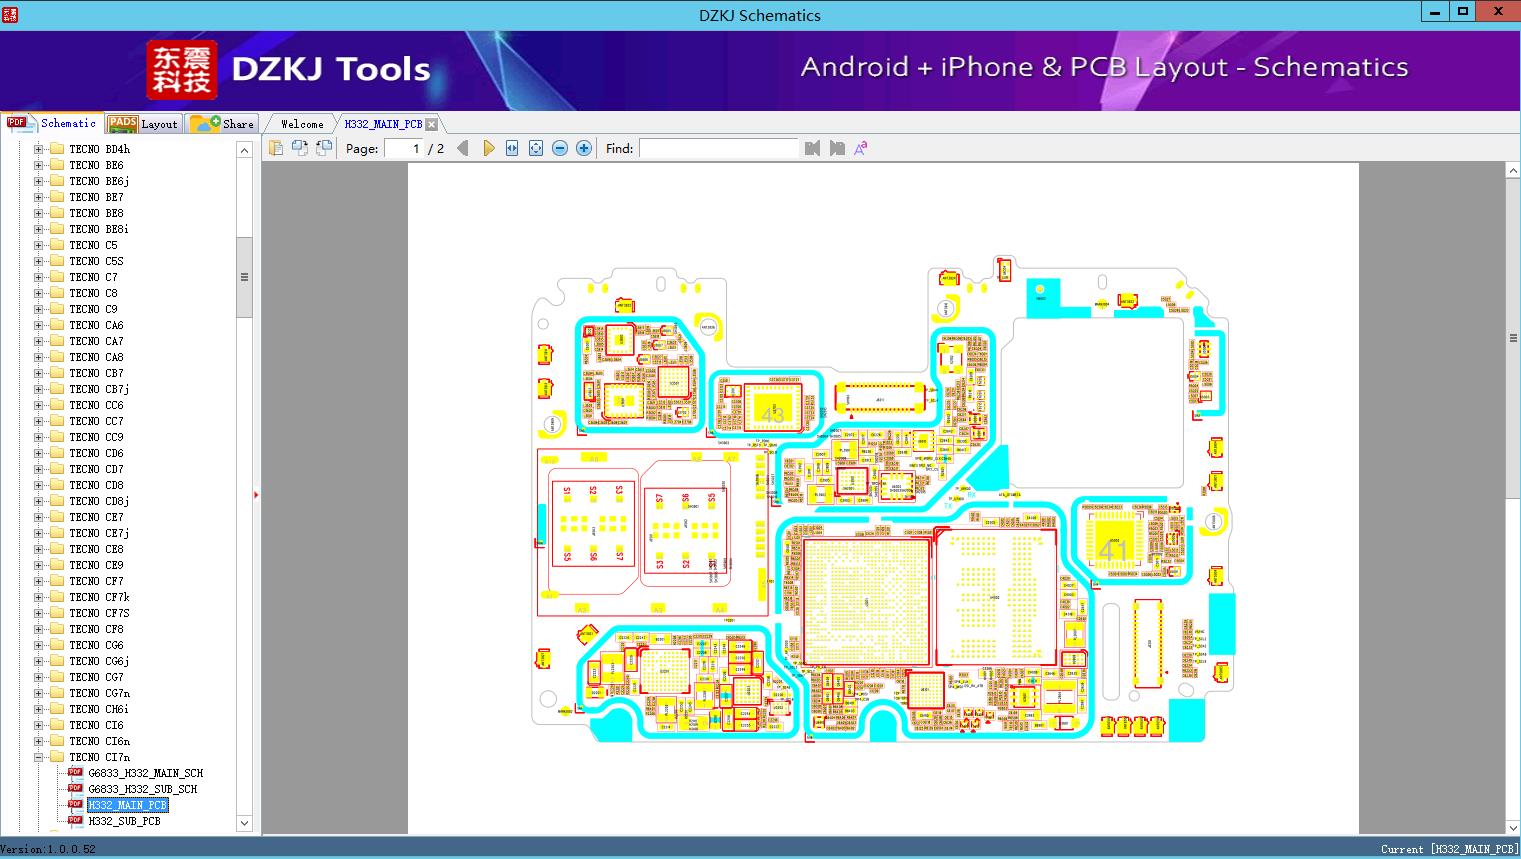Toggle match case search option
This screenshot has width=1521, height=859.
(x=860, y=148)
